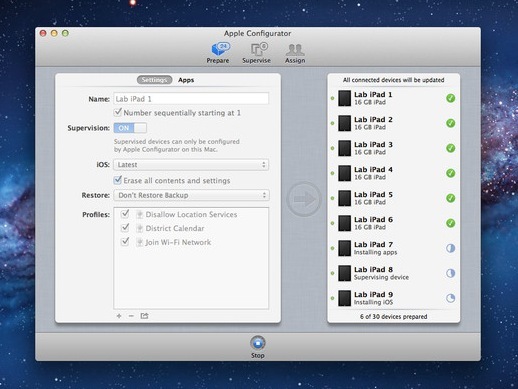Click the Lab iPad 5 name label
The height and width of the screenshot is (389, 518).
373,194
